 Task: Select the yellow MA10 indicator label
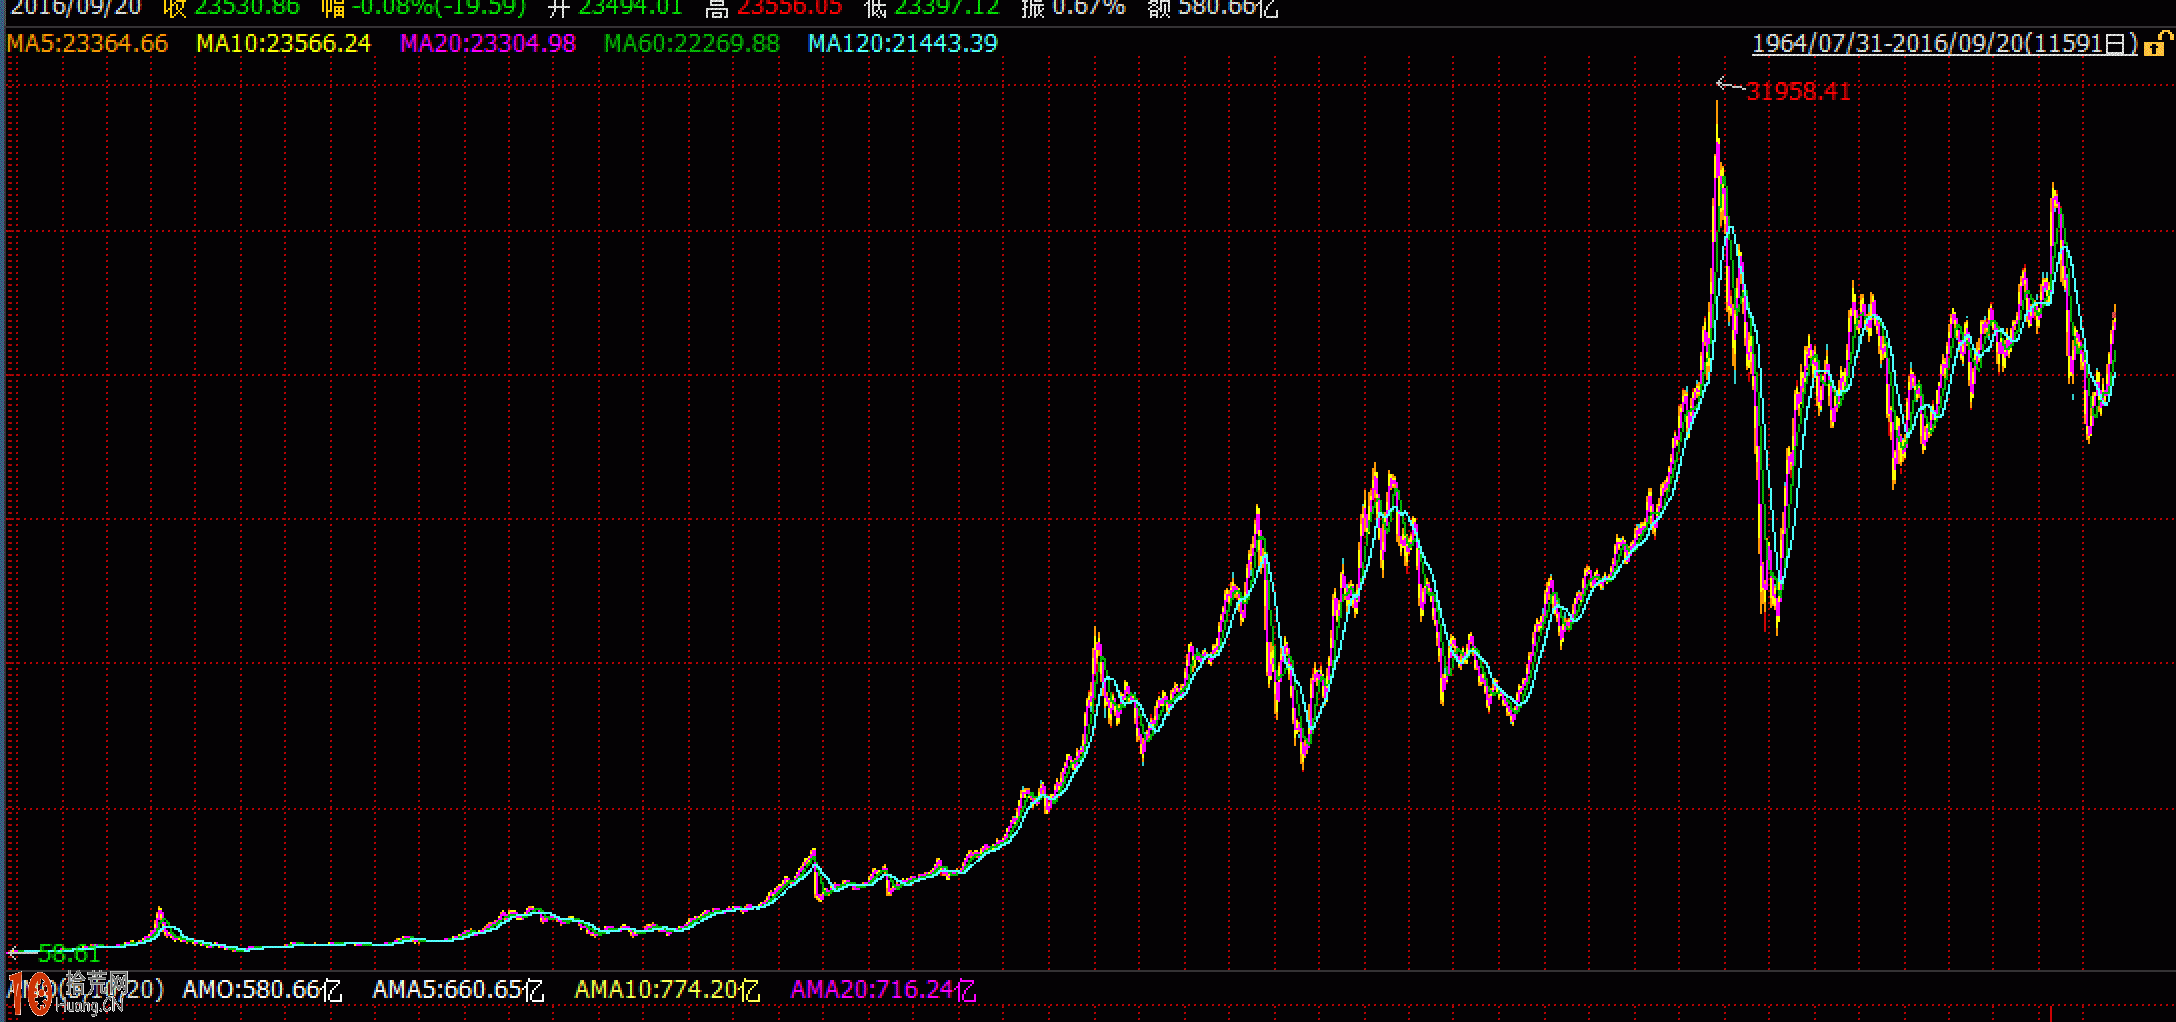coord(283,44)
